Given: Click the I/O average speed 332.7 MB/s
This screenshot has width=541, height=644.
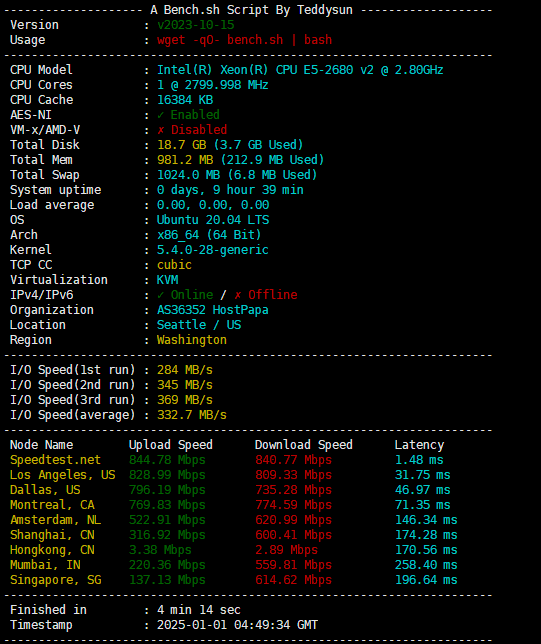Looking at the screenshot, I should click(192, 415).
